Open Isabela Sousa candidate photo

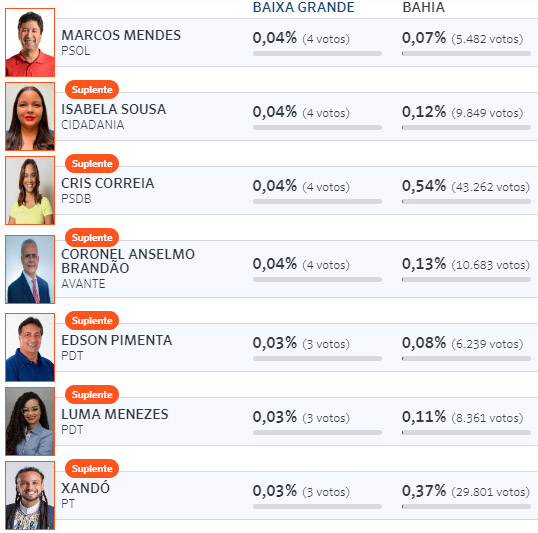(30, 116)
